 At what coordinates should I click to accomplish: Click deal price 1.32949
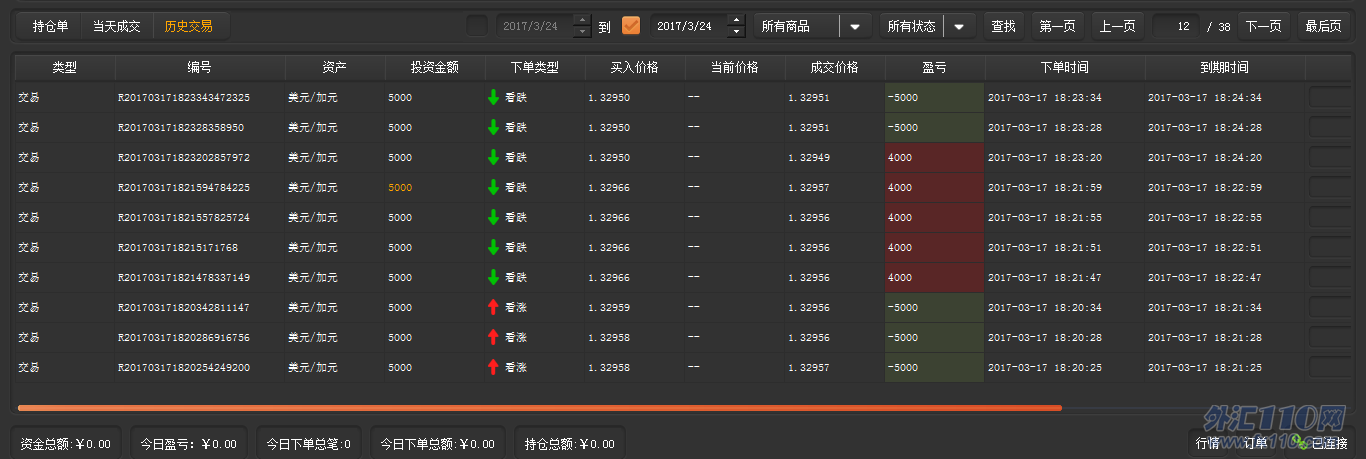click(x=809, y=158)
